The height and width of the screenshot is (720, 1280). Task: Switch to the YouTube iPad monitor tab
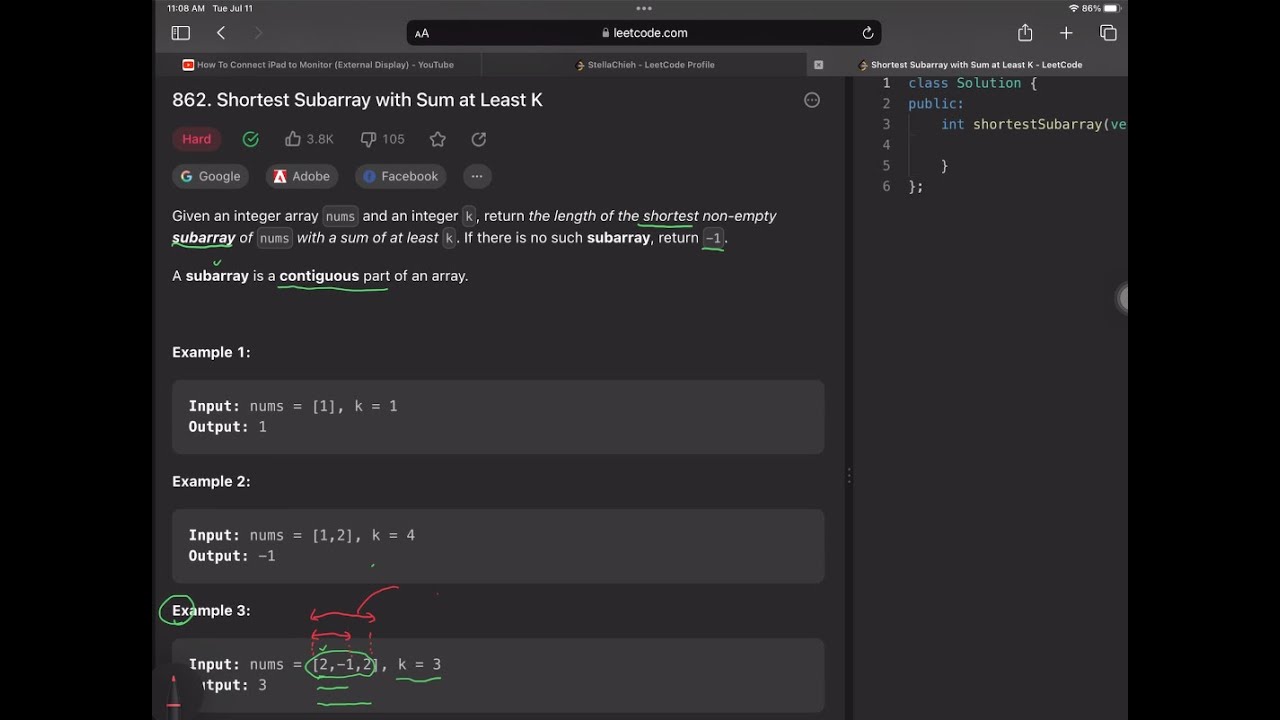[x=318, y=65]
